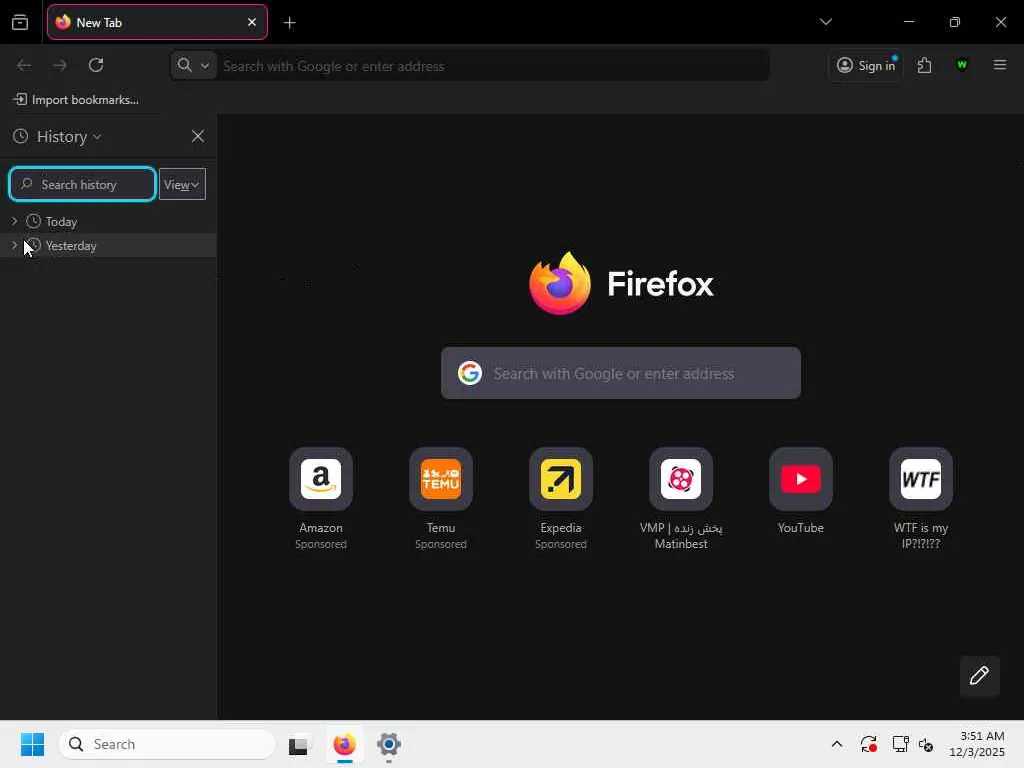The width and height of the screenshot is (1024, 768).
Task: Show hidden system tray icons
Action: [837, 744]
